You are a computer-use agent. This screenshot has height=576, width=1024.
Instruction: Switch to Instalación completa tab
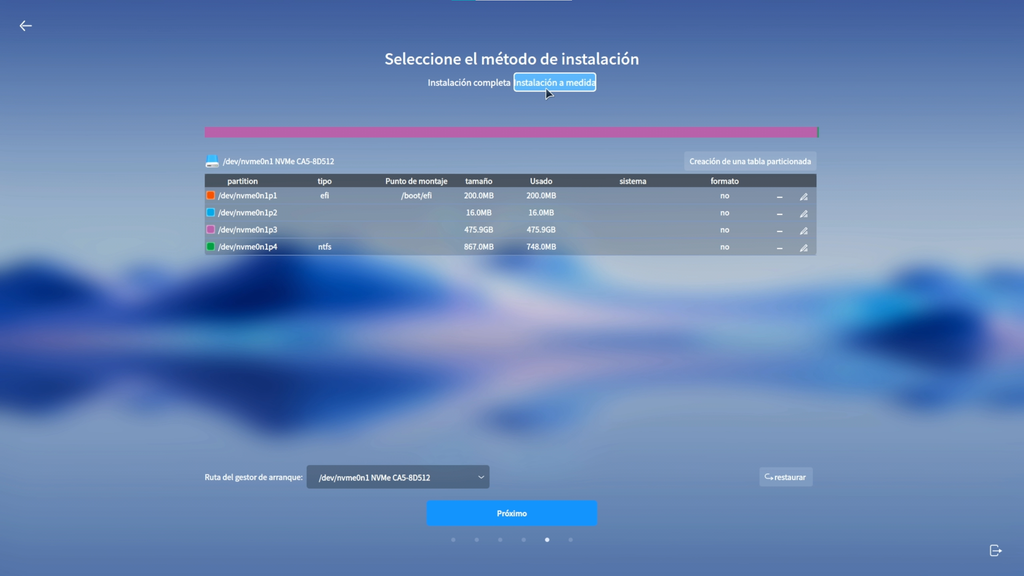[468, 83]
